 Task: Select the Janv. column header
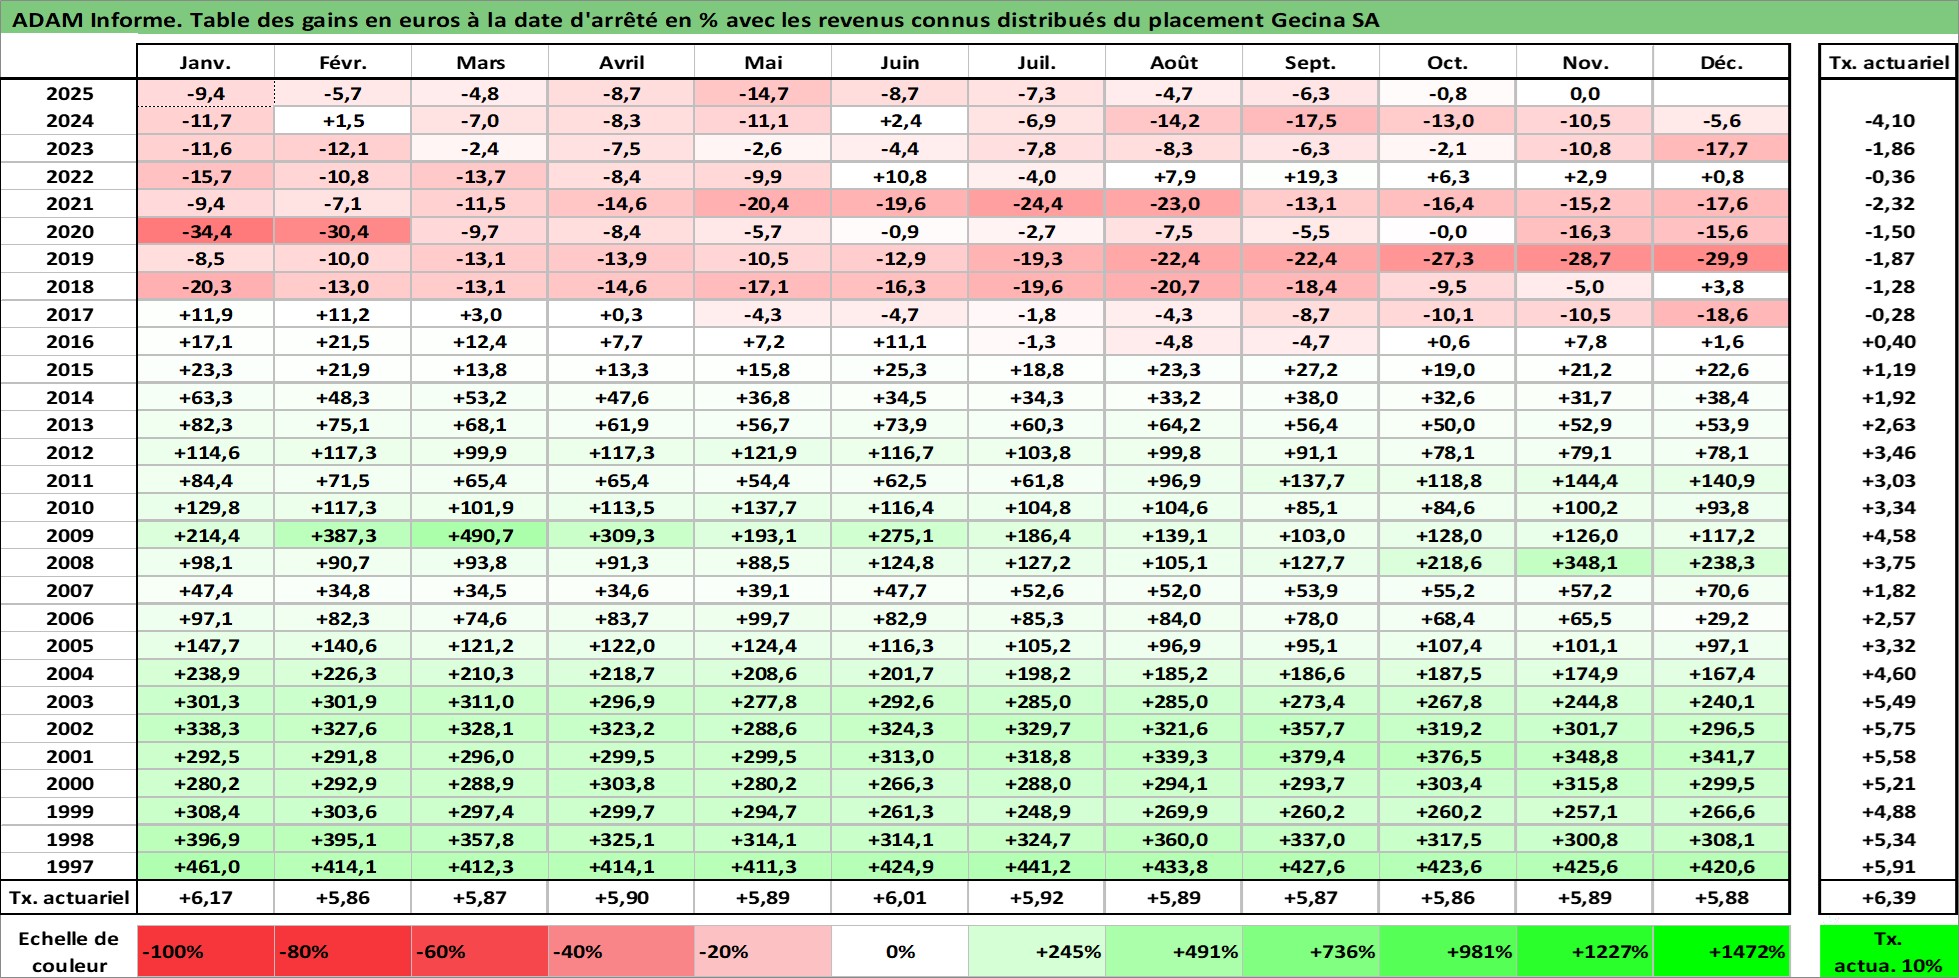coord(205,62)
